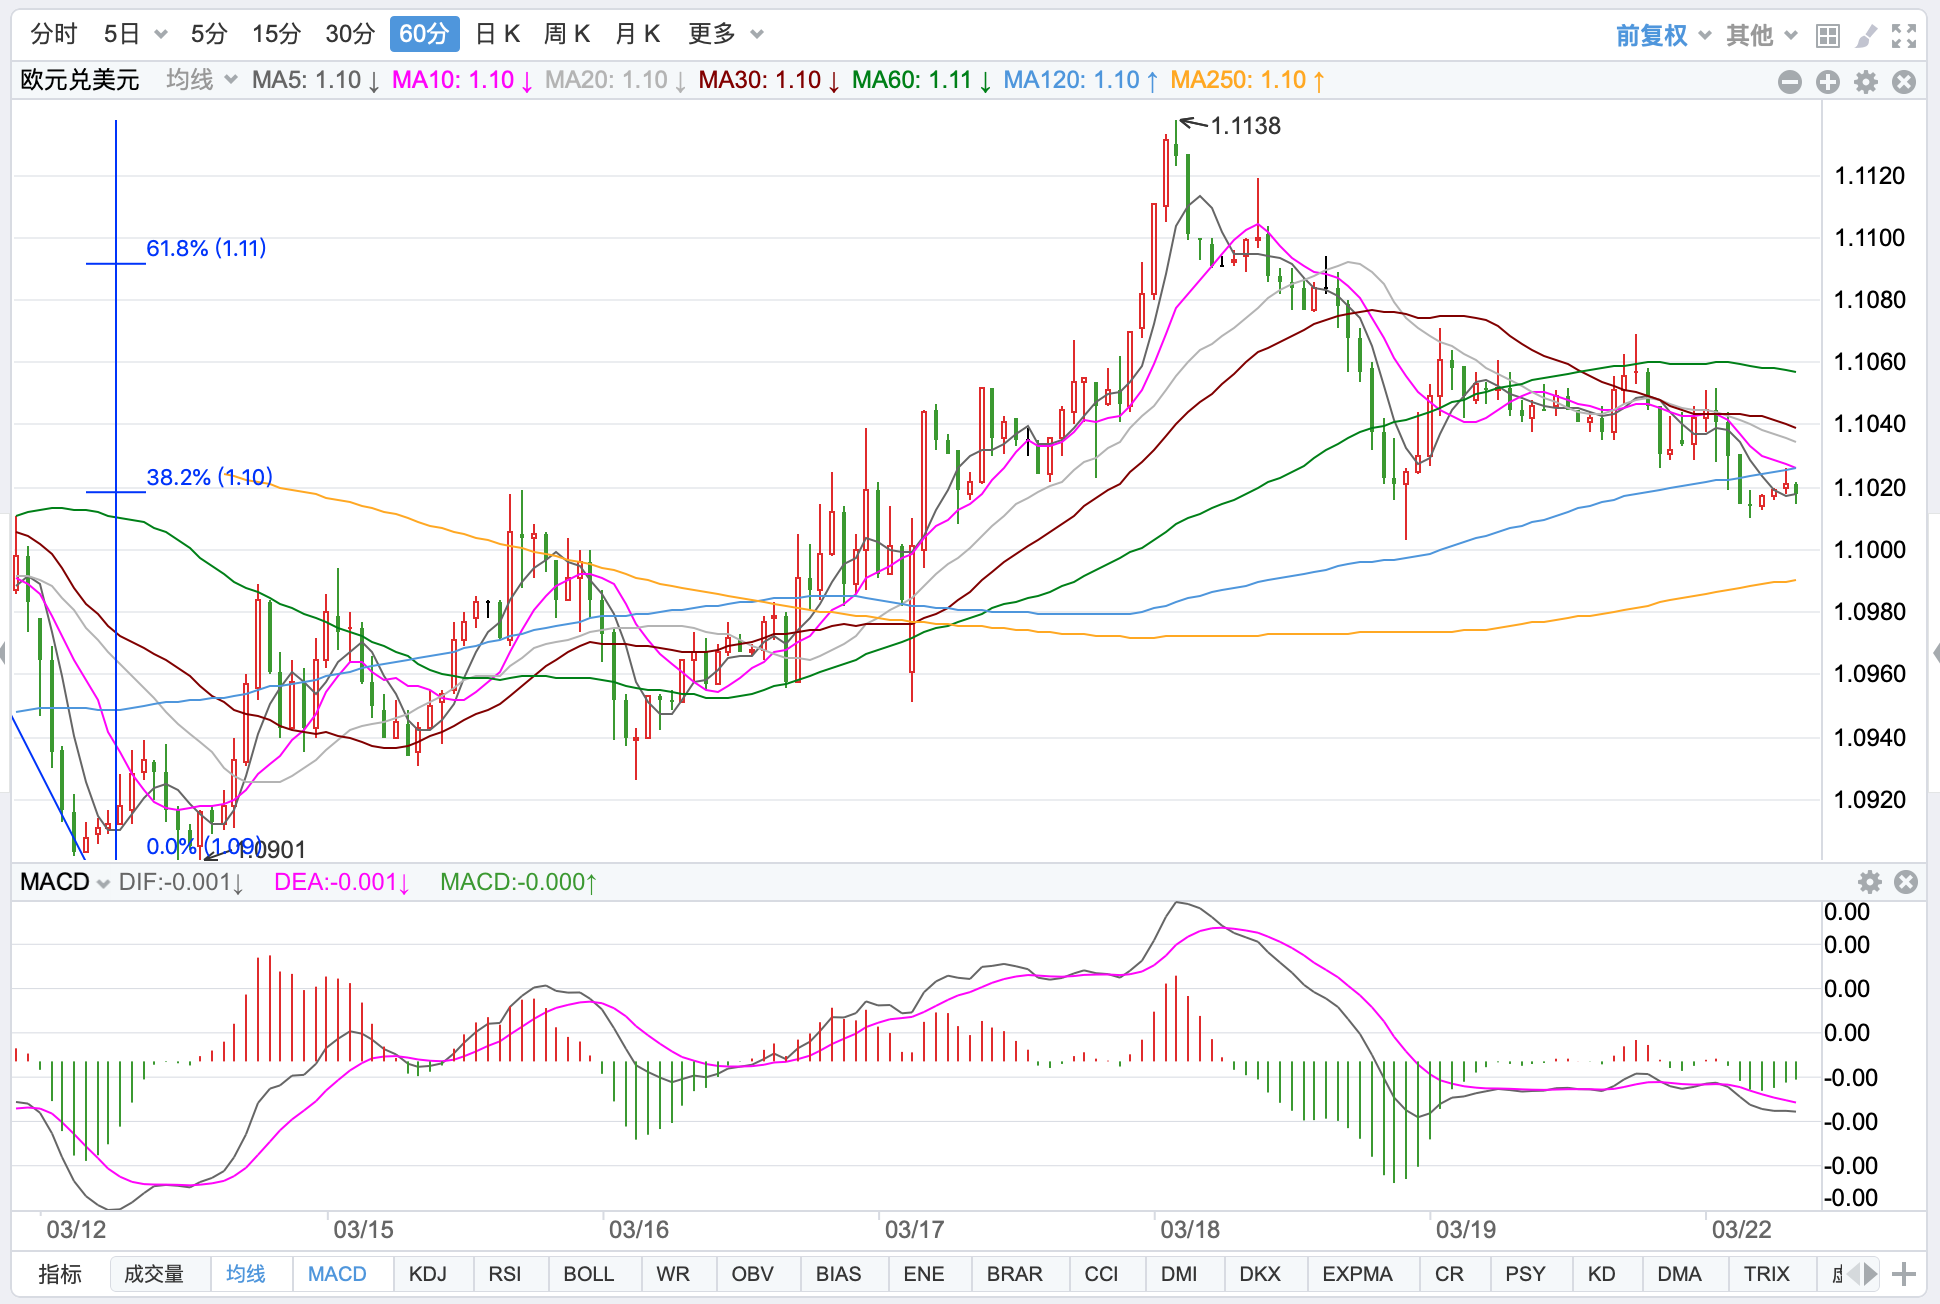Image resolution: width=1940 pixels, height=1304 pixels.
Task: Click the 1.1138 high price marker
Action: point(1245,126)
